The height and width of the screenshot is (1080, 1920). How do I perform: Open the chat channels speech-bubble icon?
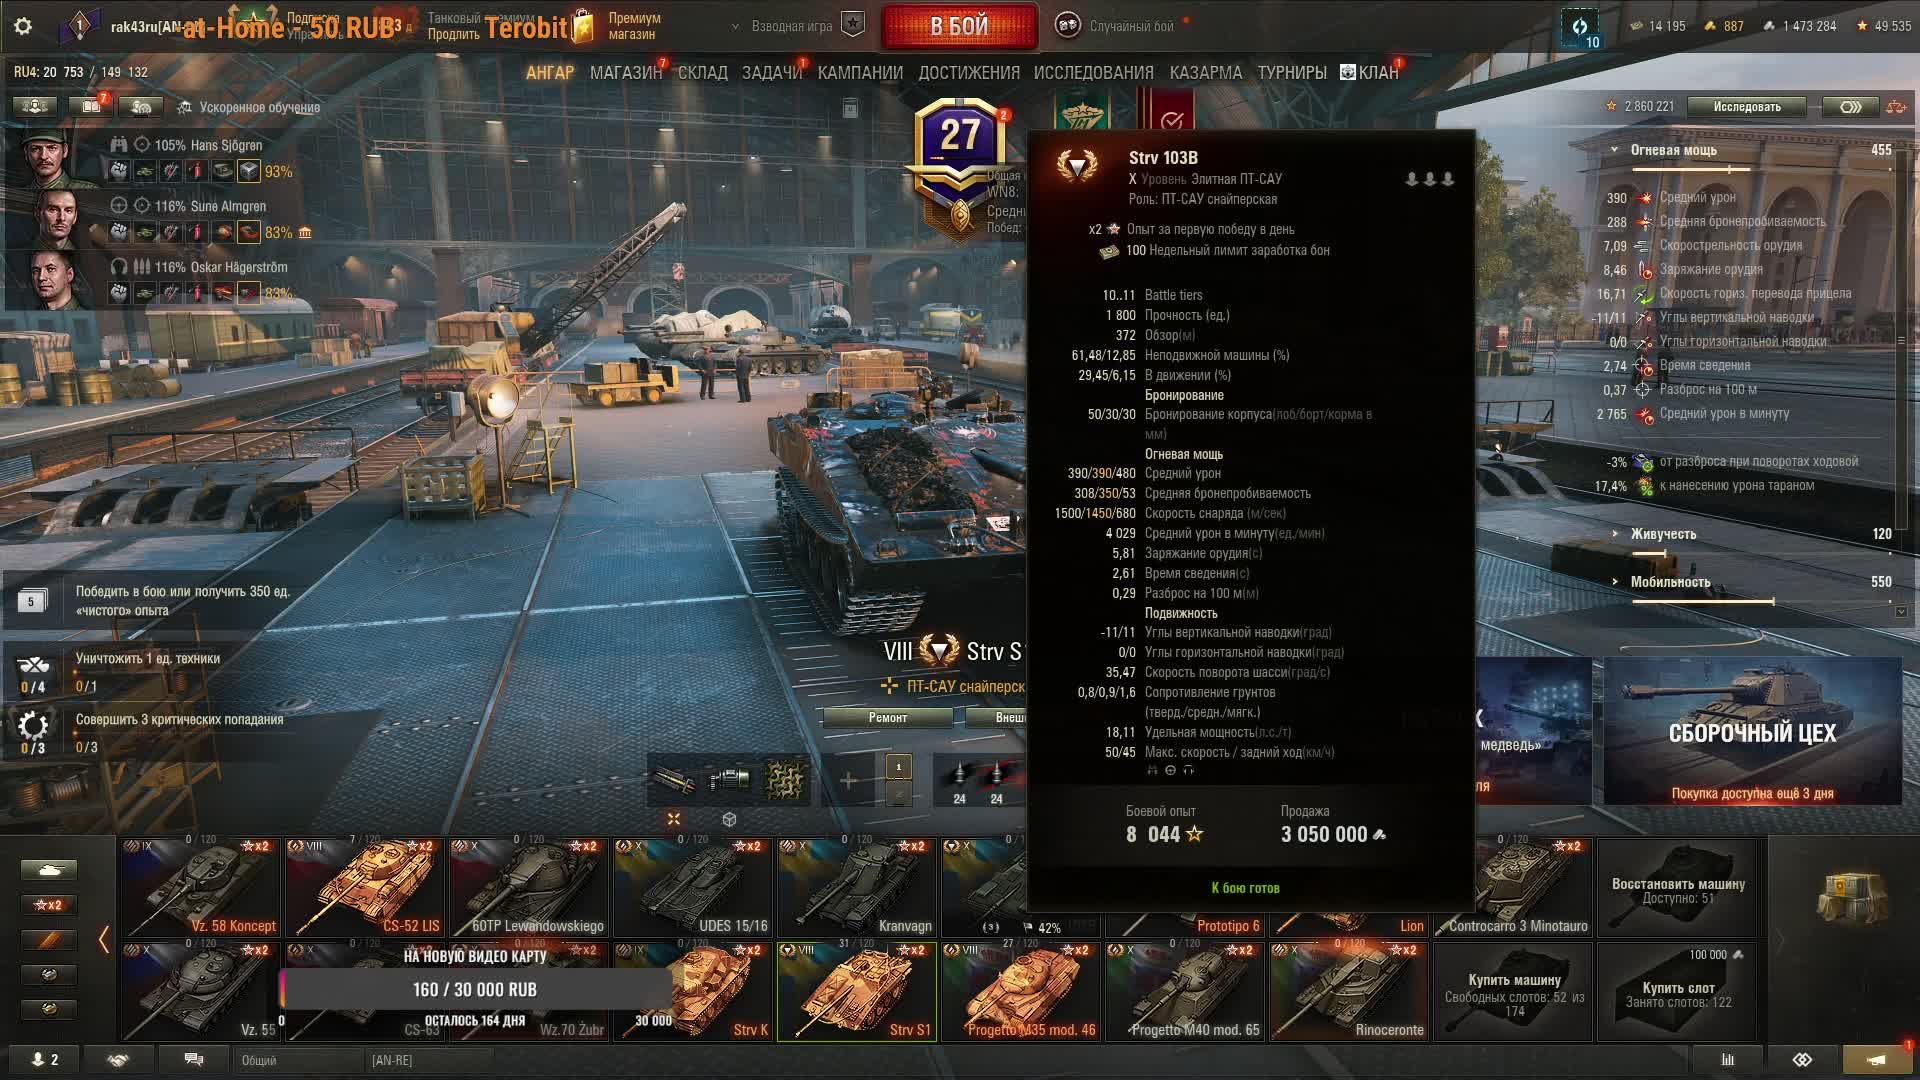pos(194,1059)
